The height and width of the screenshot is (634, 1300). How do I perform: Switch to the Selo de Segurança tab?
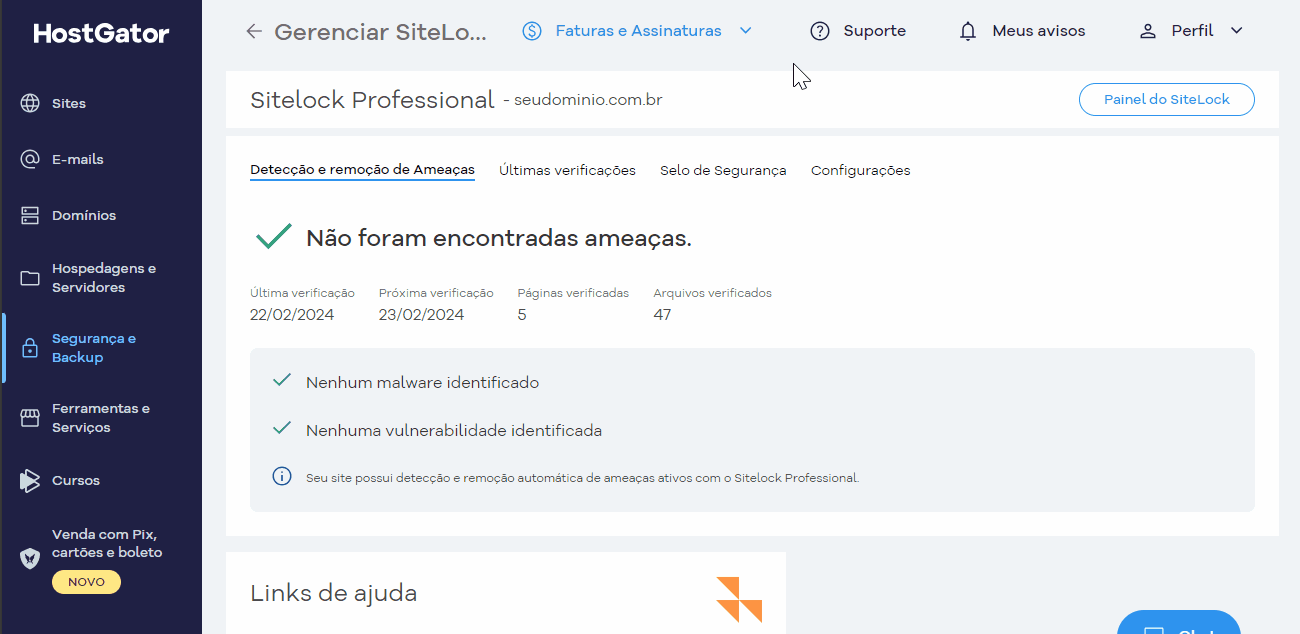tap(723, 170)
